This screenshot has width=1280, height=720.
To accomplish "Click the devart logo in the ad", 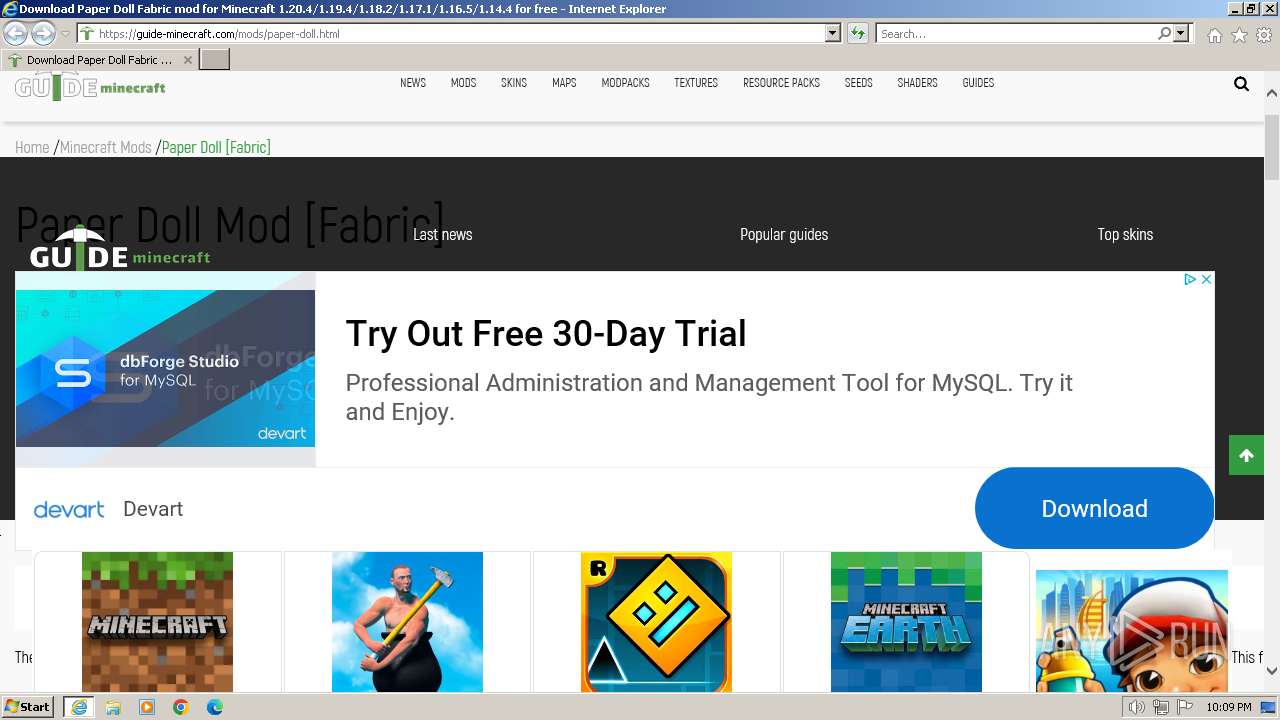I will point(69,509).
